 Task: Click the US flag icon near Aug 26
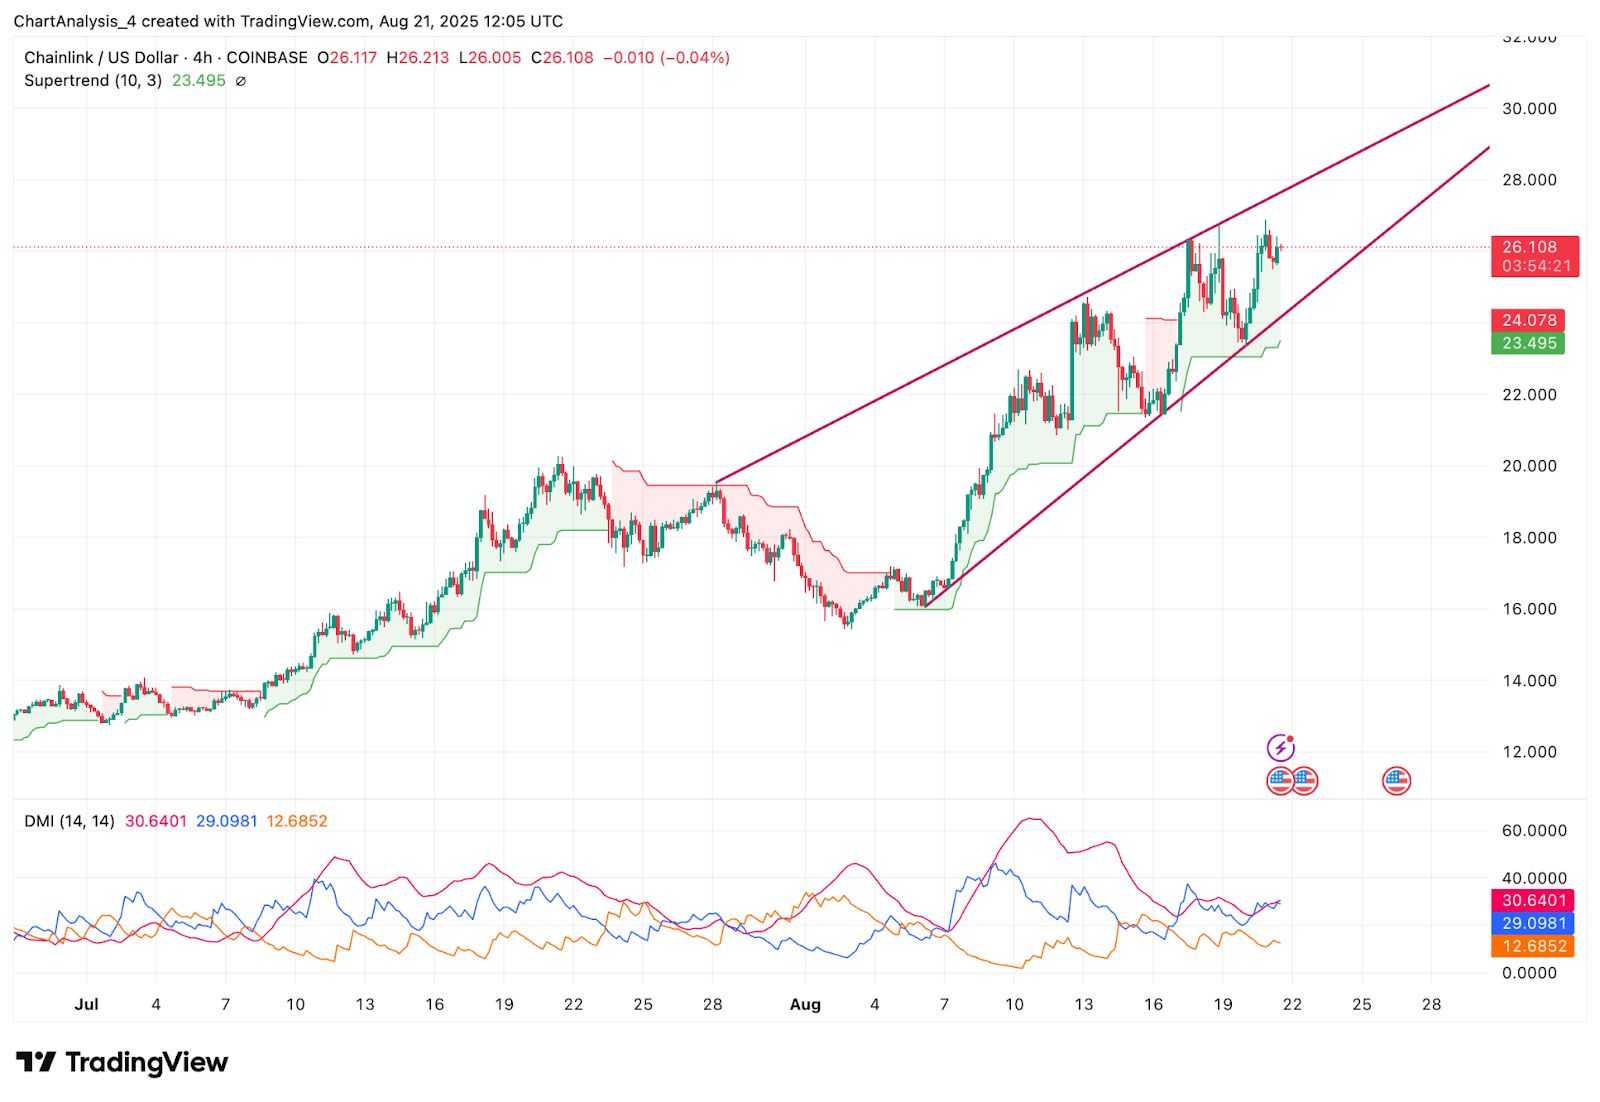click(x=1396, y=781)
